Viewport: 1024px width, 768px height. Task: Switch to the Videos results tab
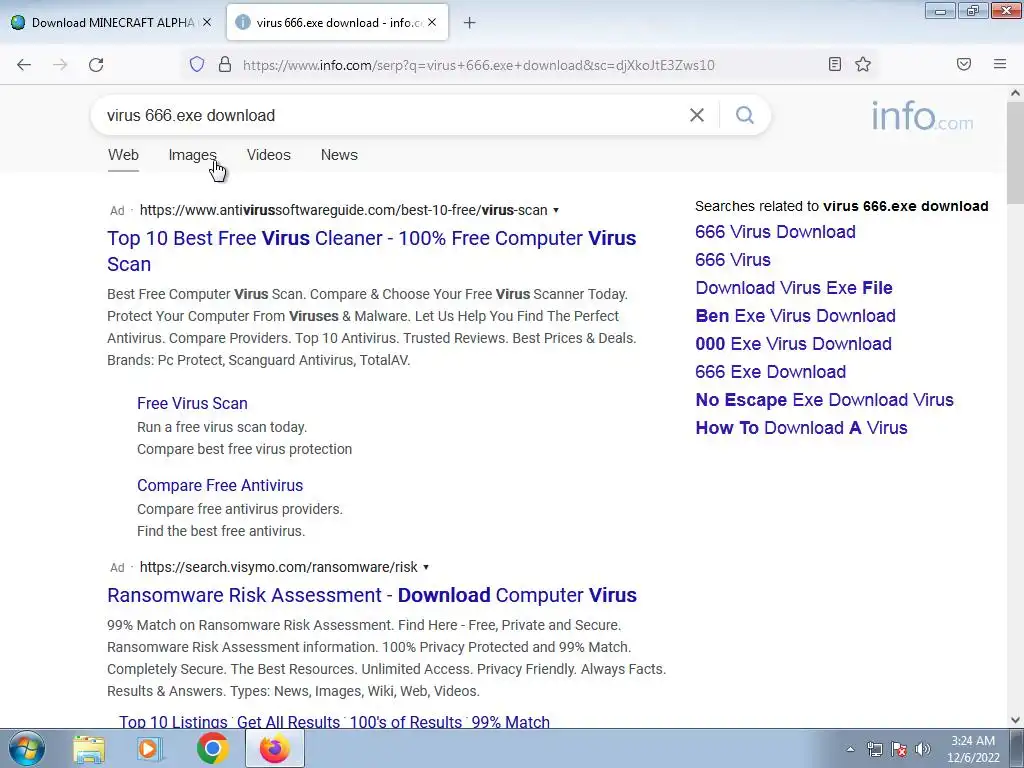pos(268,155)
